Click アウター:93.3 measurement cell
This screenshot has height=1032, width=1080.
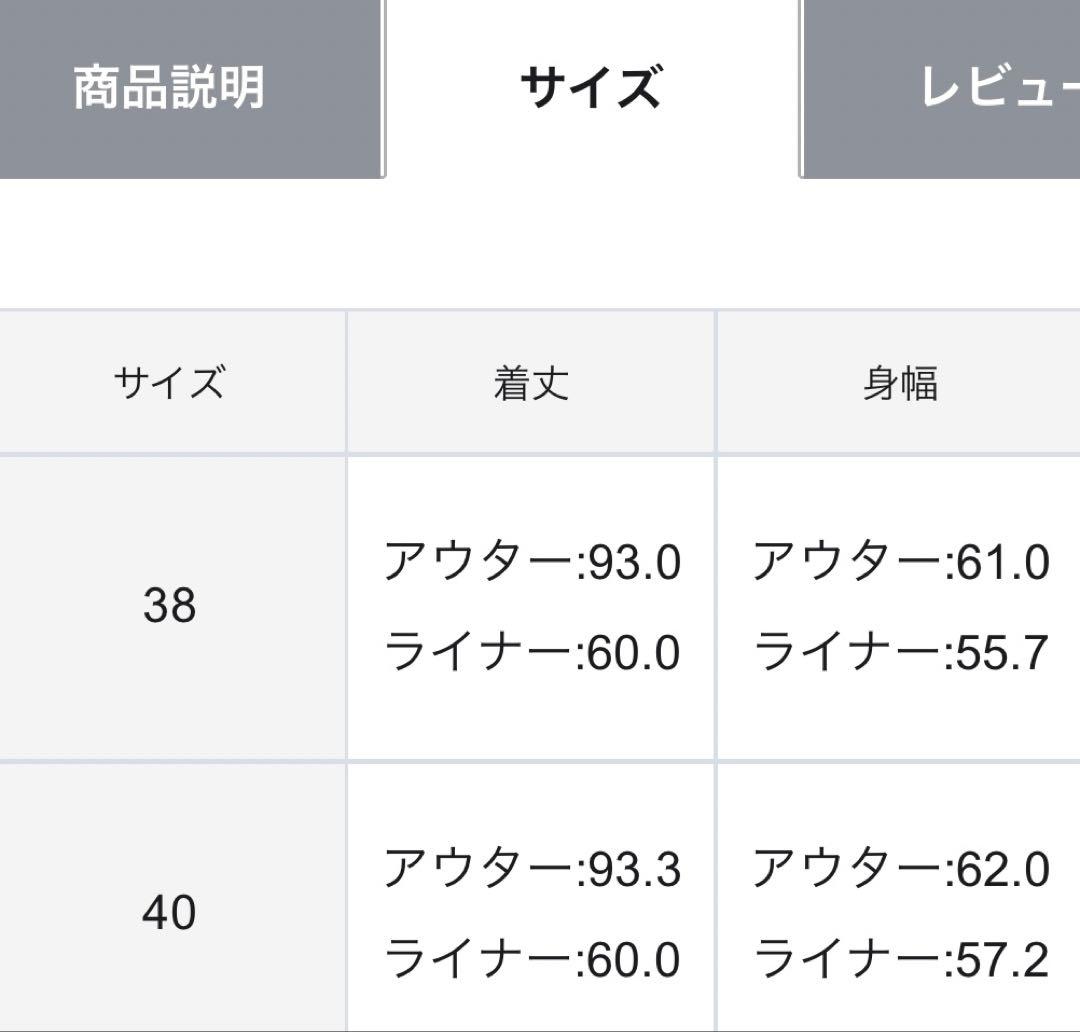(x=530, y=870)
